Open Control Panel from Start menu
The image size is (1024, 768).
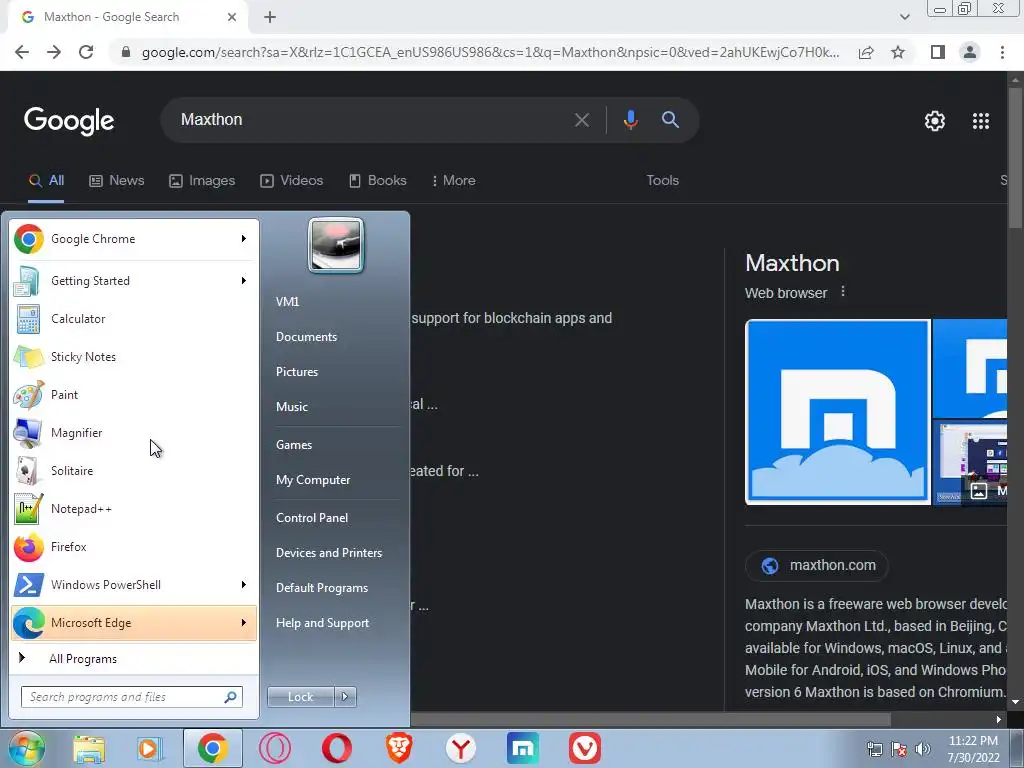click(x=312, y=518)
